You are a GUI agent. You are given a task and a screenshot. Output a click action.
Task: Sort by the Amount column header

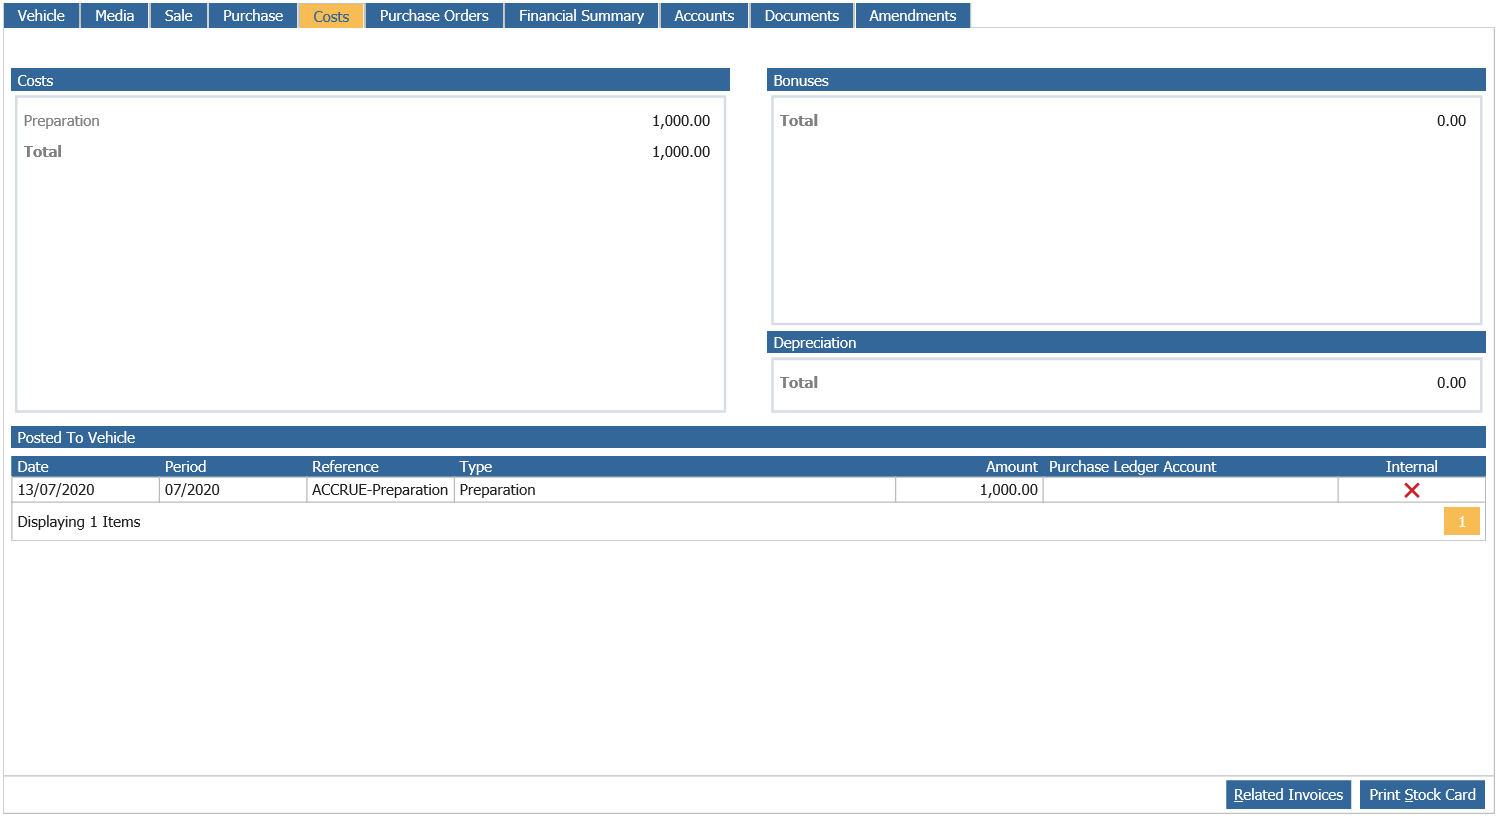pyautogui.click(x=1011, y=467)
